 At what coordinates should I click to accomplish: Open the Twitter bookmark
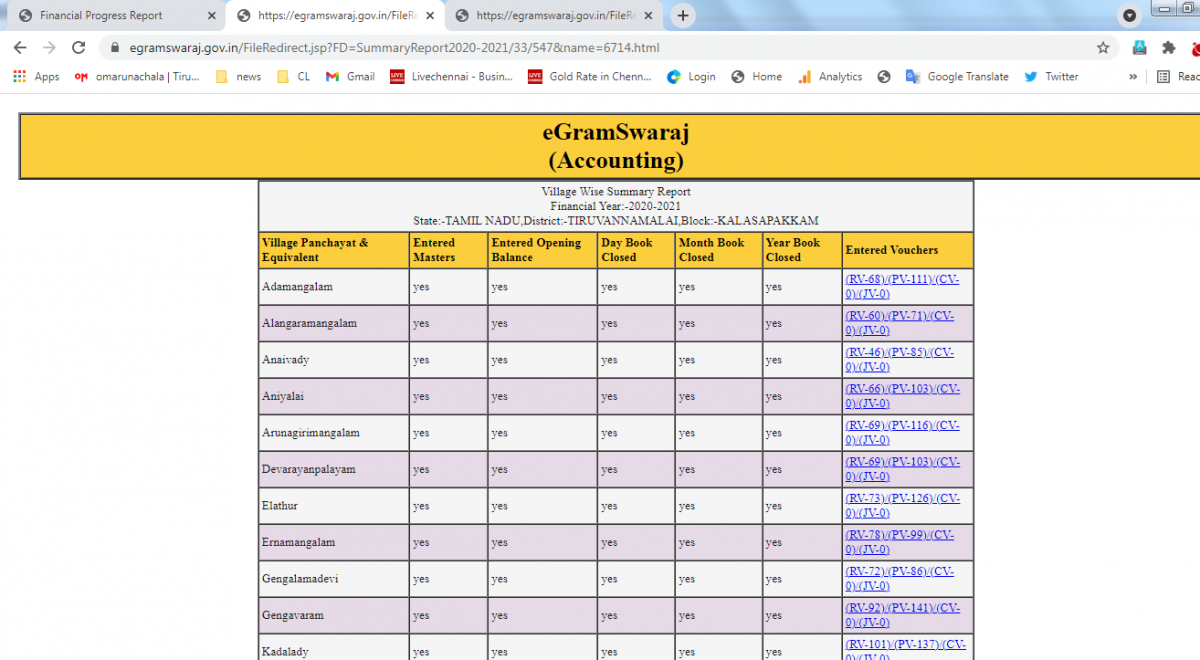[x=1051, y=77]
